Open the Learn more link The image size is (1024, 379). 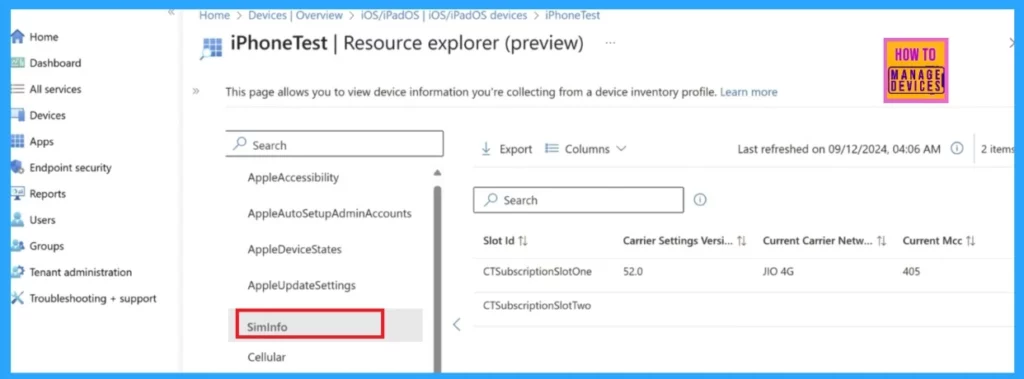tap(748, 92)
